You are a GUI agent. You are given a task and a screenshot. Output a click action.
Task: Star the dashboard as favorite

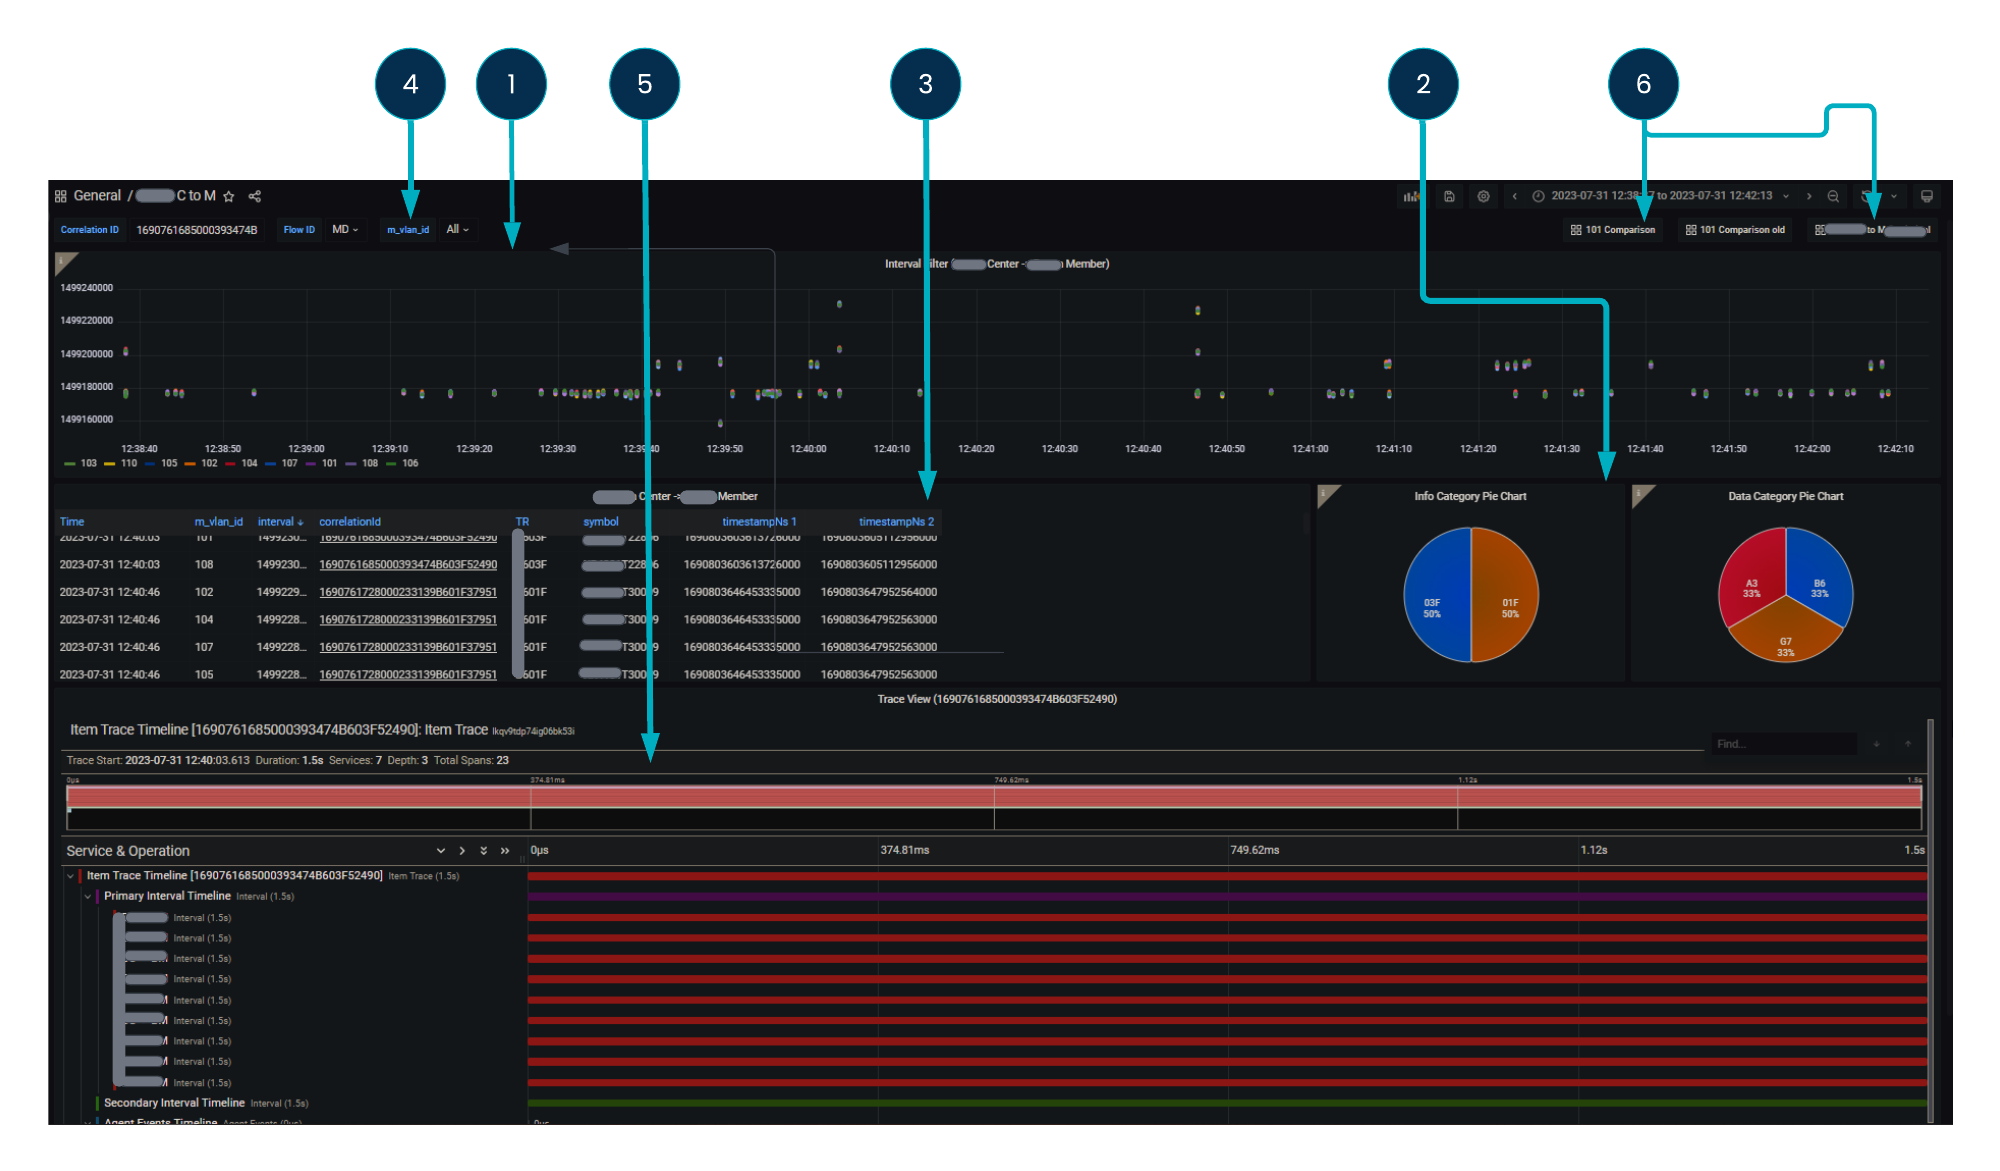click(229, 196)
